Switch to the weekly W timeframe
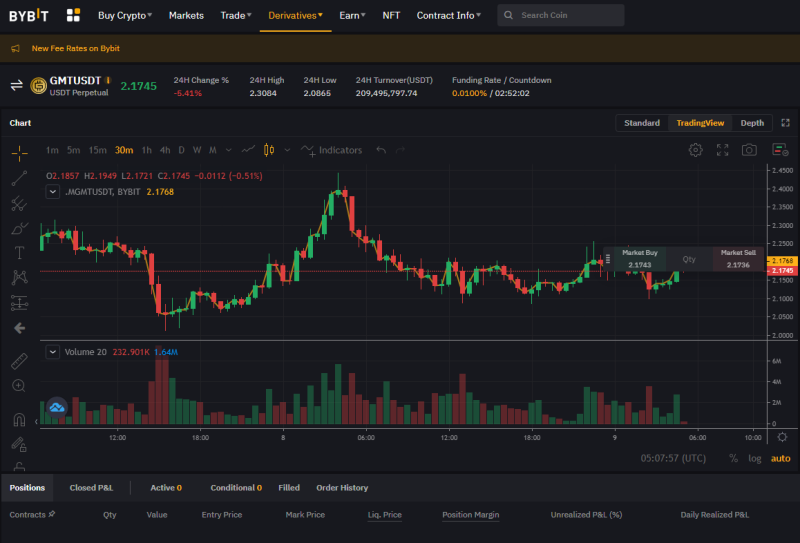The height and width of the screenshot is (543, 800). 197,150
